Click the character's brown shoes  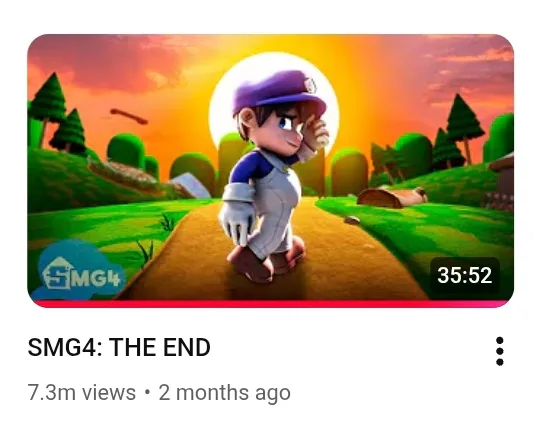(x=266, y=261)
